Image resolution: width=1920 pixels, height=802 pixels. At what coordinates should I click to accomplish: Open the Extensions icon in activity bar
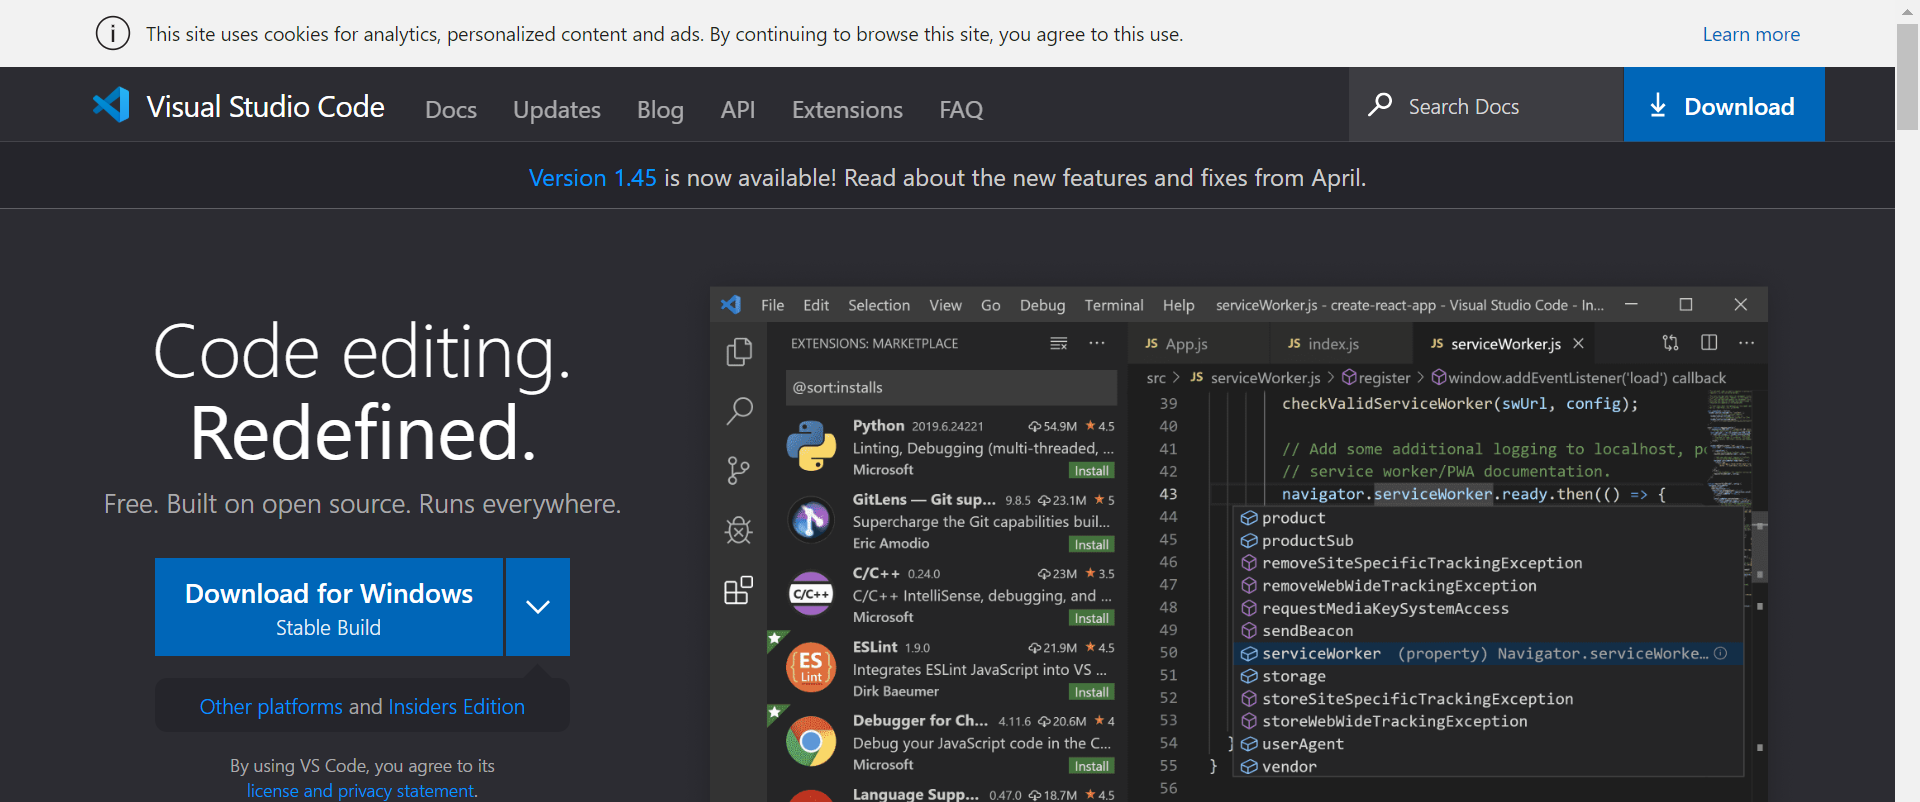click(x=739, y=590)
